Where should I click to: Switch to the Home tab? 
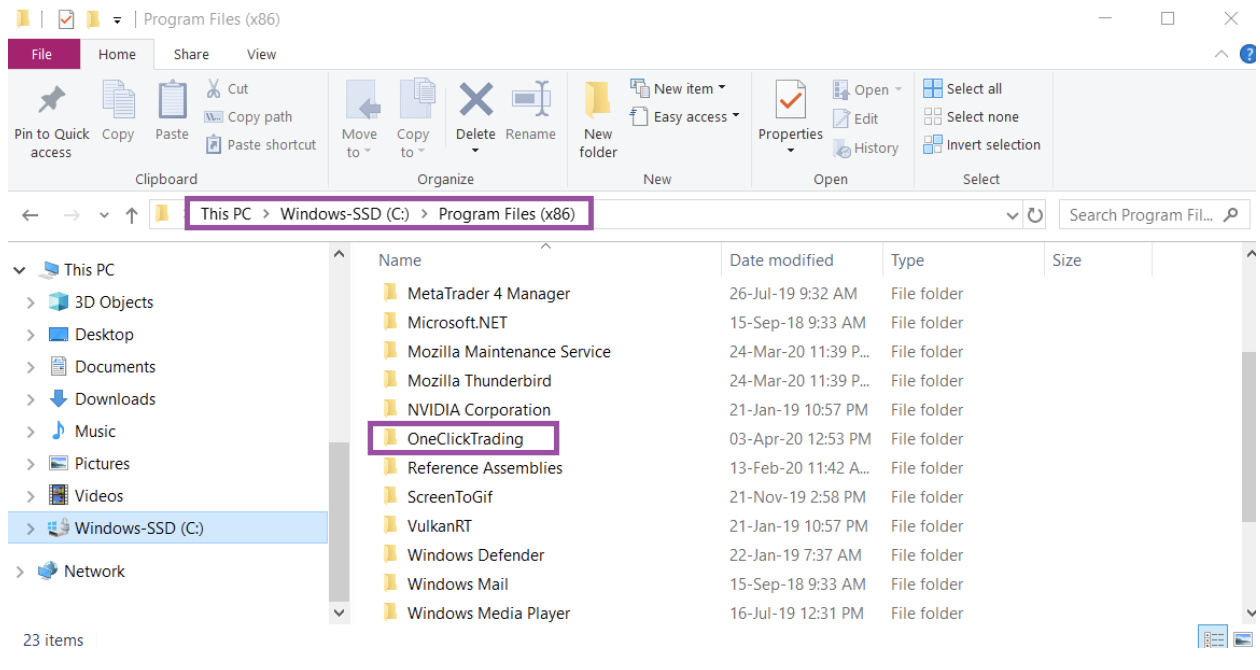point(117,55)
